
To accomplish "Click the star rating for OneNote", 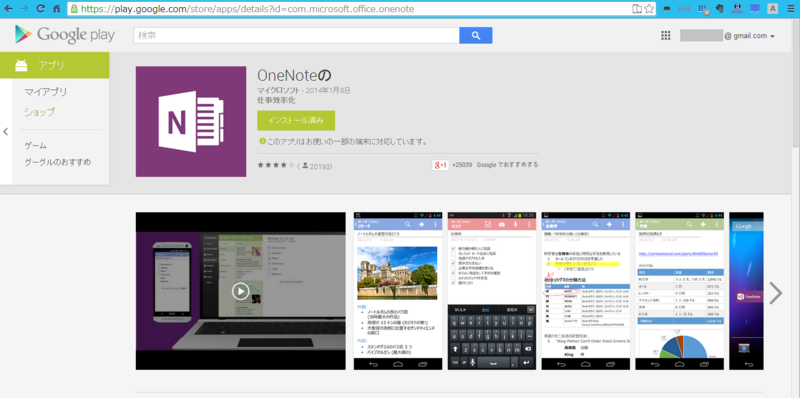I will coord(276,165).
